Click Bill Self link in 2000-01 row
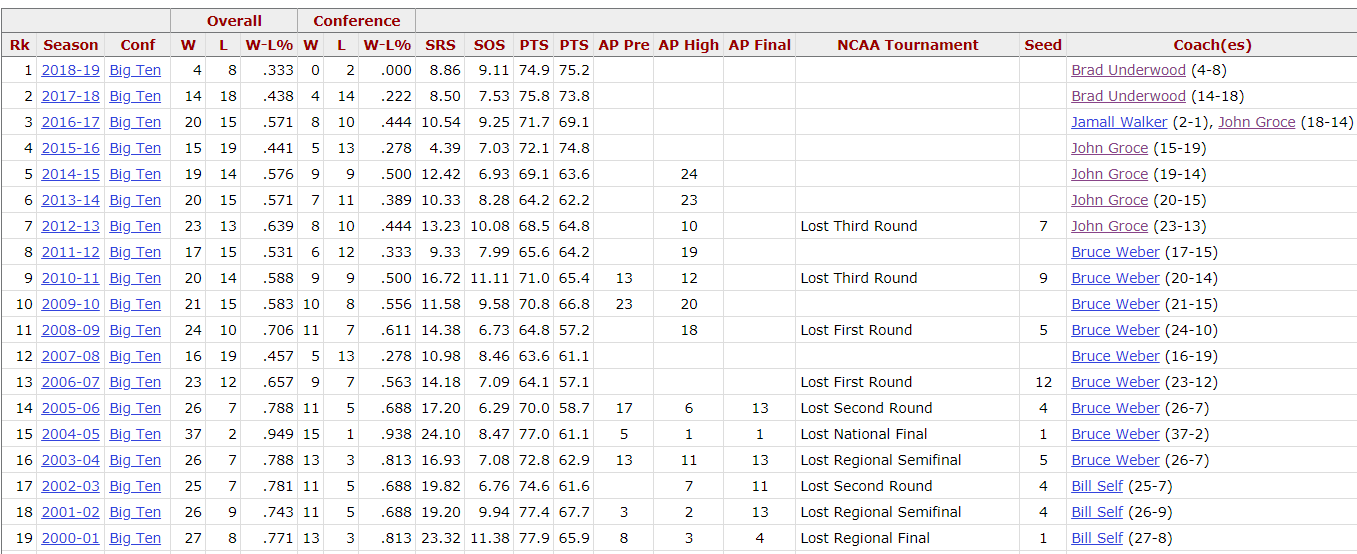1357x554 pixels. click(x=1097, y=538)
